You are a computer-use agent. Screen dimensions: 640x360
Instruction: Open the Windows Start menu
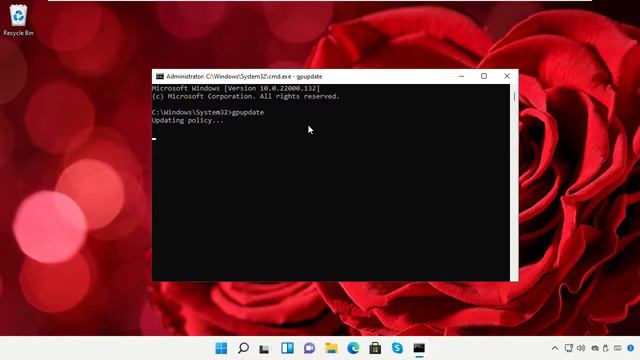pyautogui.click(x=221, y=348)
